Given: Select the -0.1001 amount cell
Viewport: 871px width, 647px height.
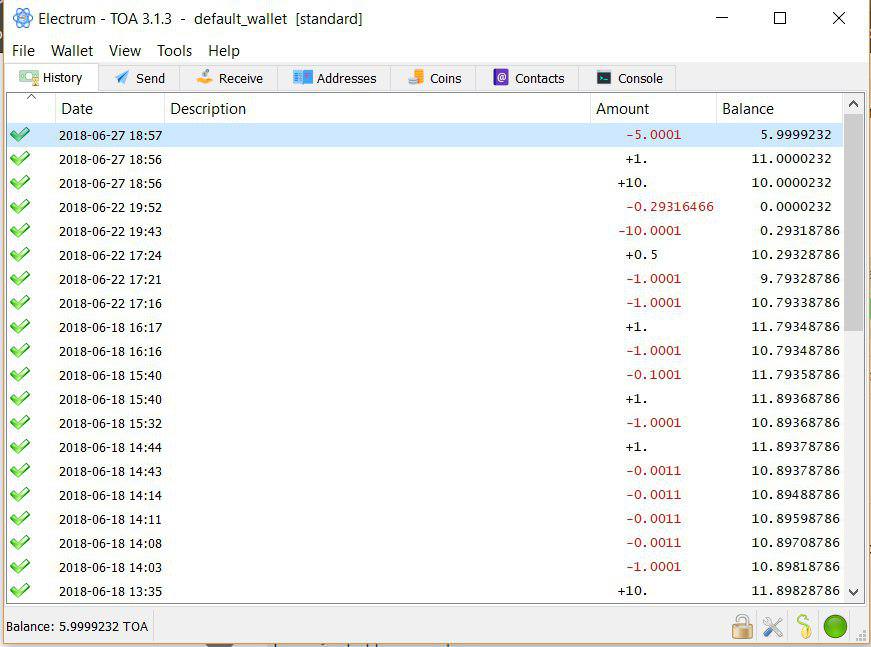Looking at the screenshot, I should [653, 374].
